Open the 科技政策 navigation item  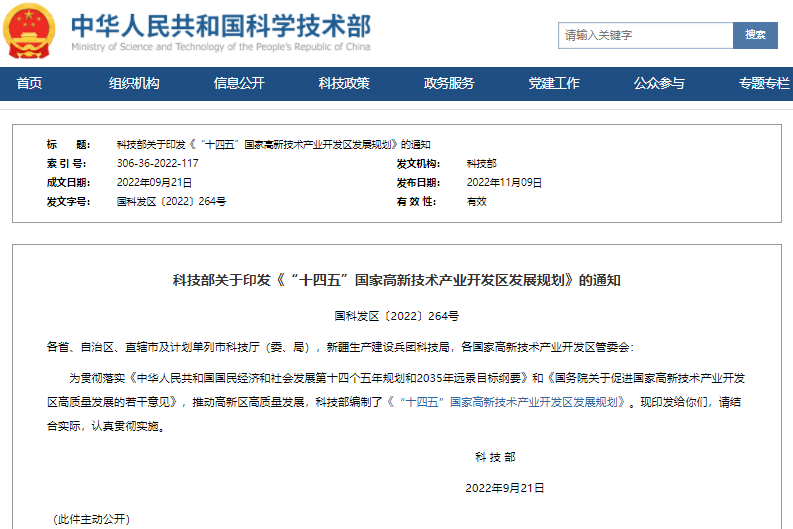pos(344,84)
